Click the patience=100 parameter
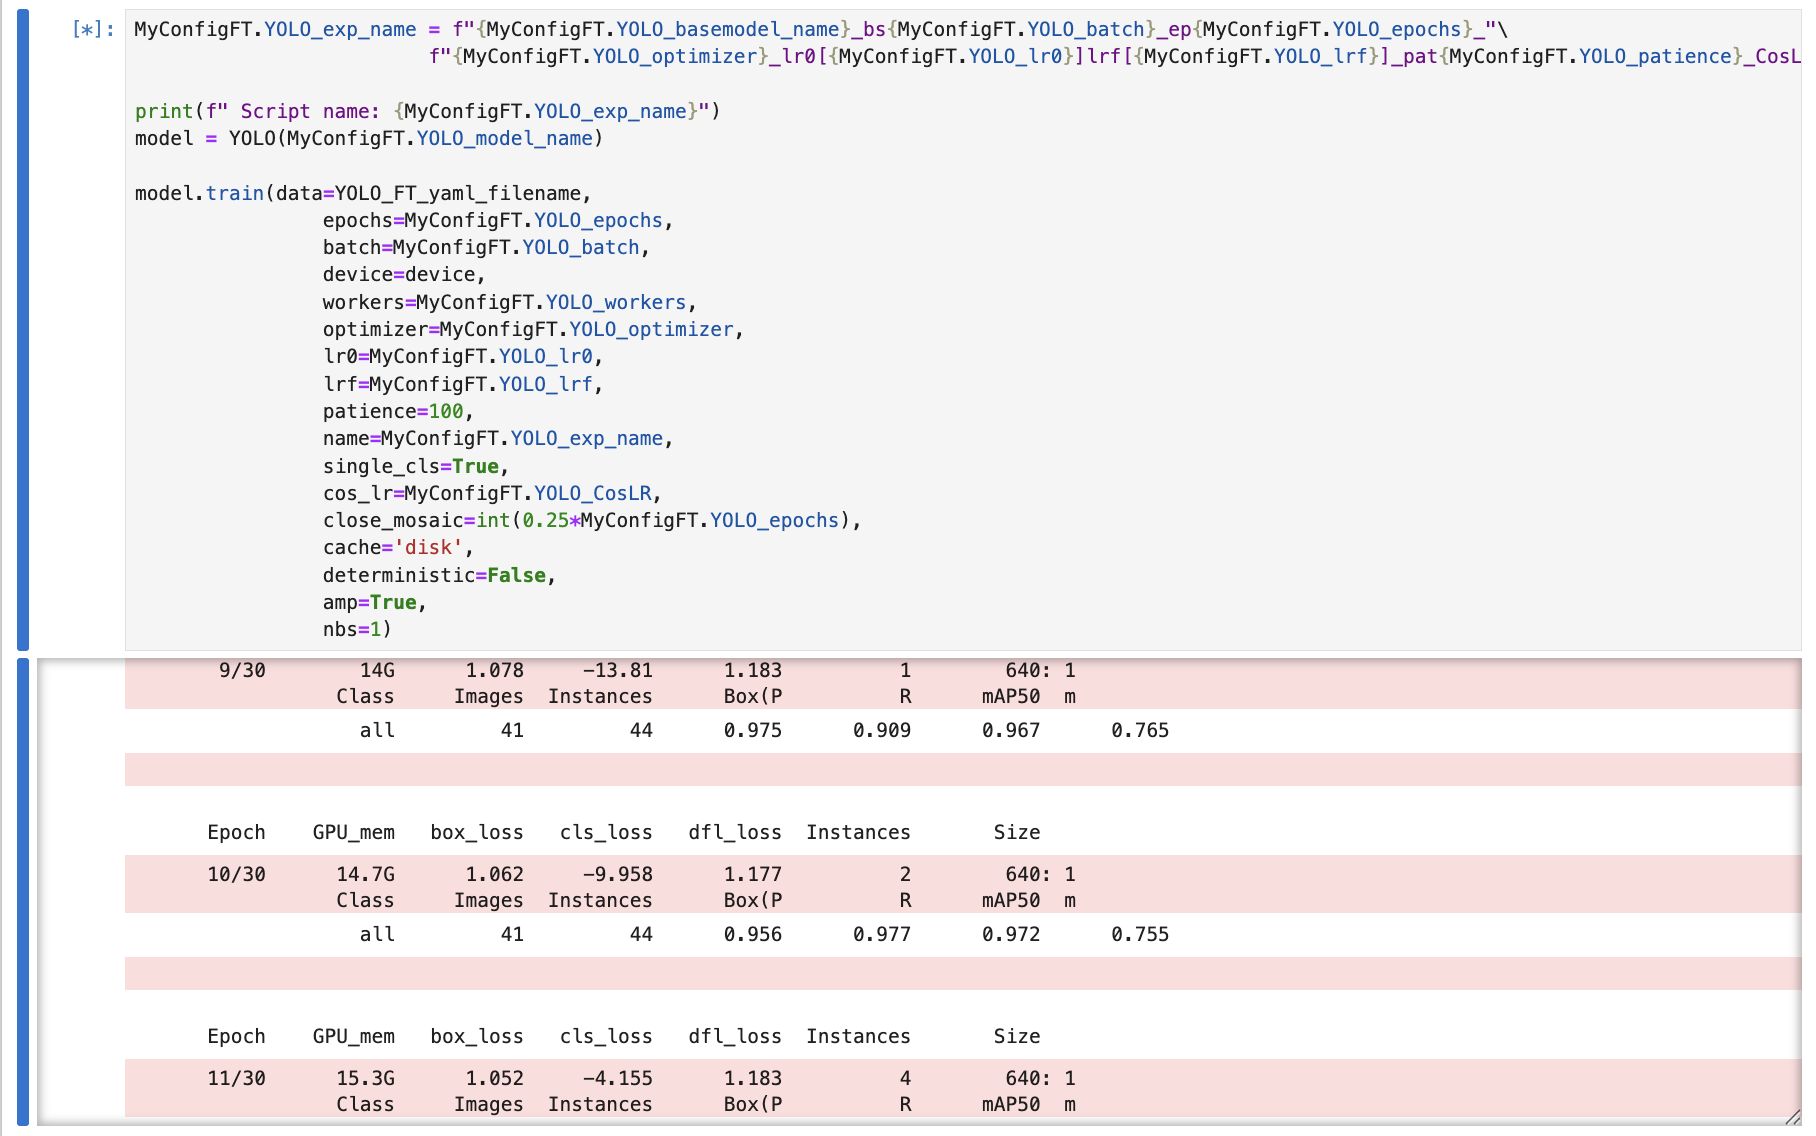 click(396, 411)
